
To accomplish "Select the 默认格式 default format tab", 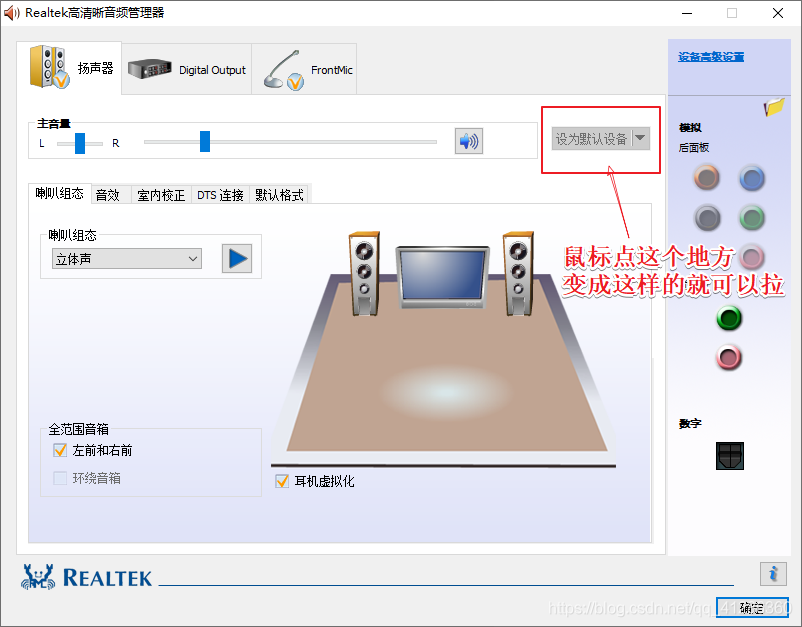I will pos(279,195).
